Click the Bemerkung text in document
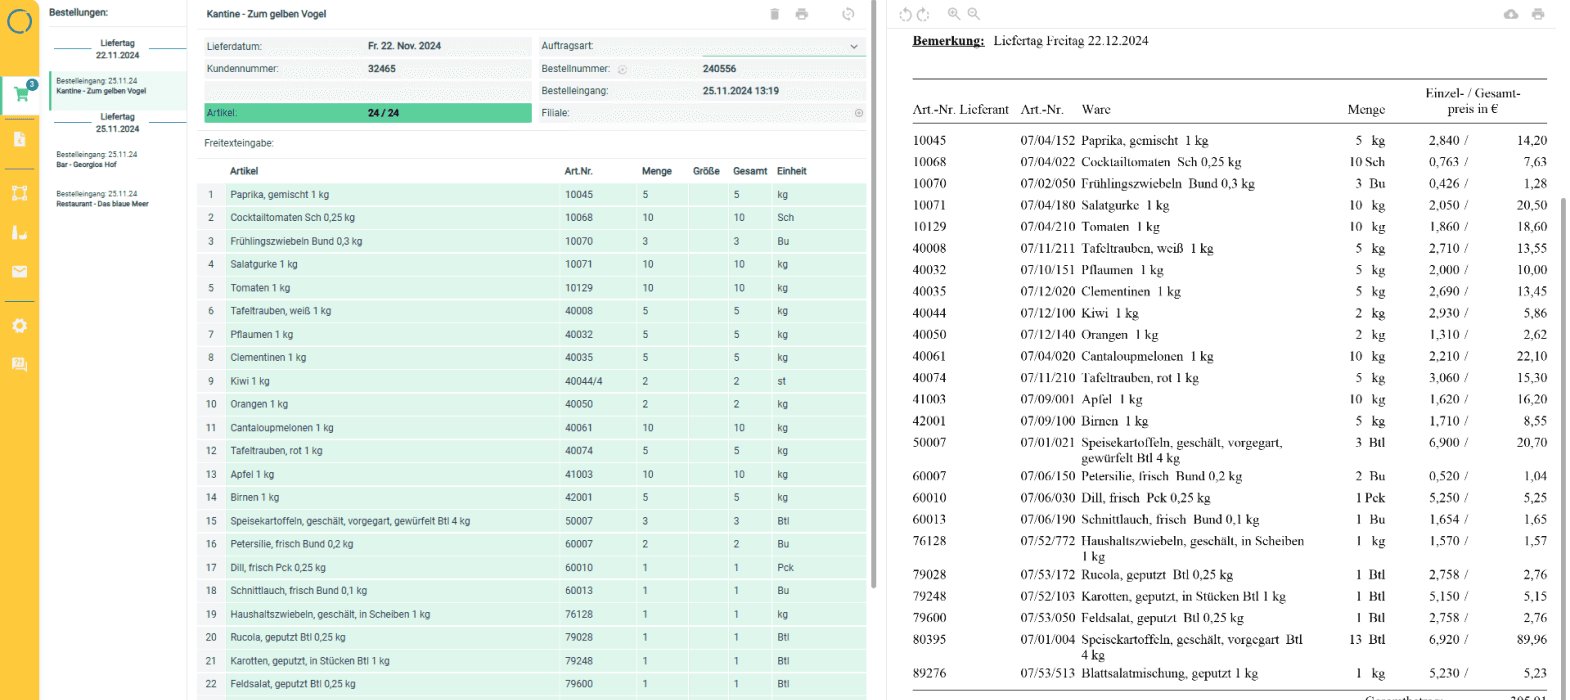This screenshot has width=1570, height=700. 948,41
